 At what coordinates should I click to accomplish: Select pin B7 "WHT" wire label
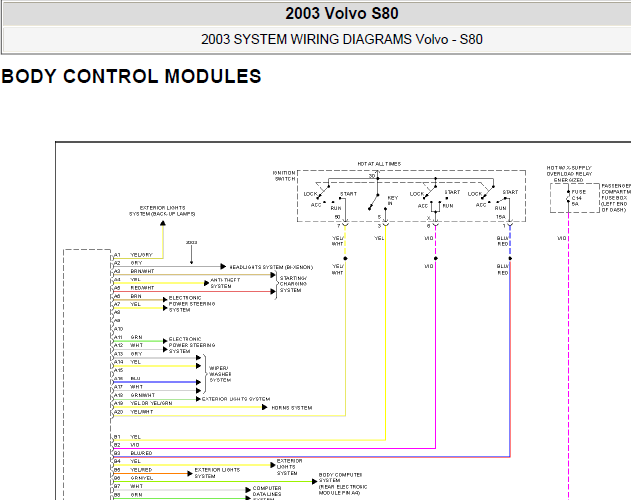pyautogui.click(x=136, y=486)
